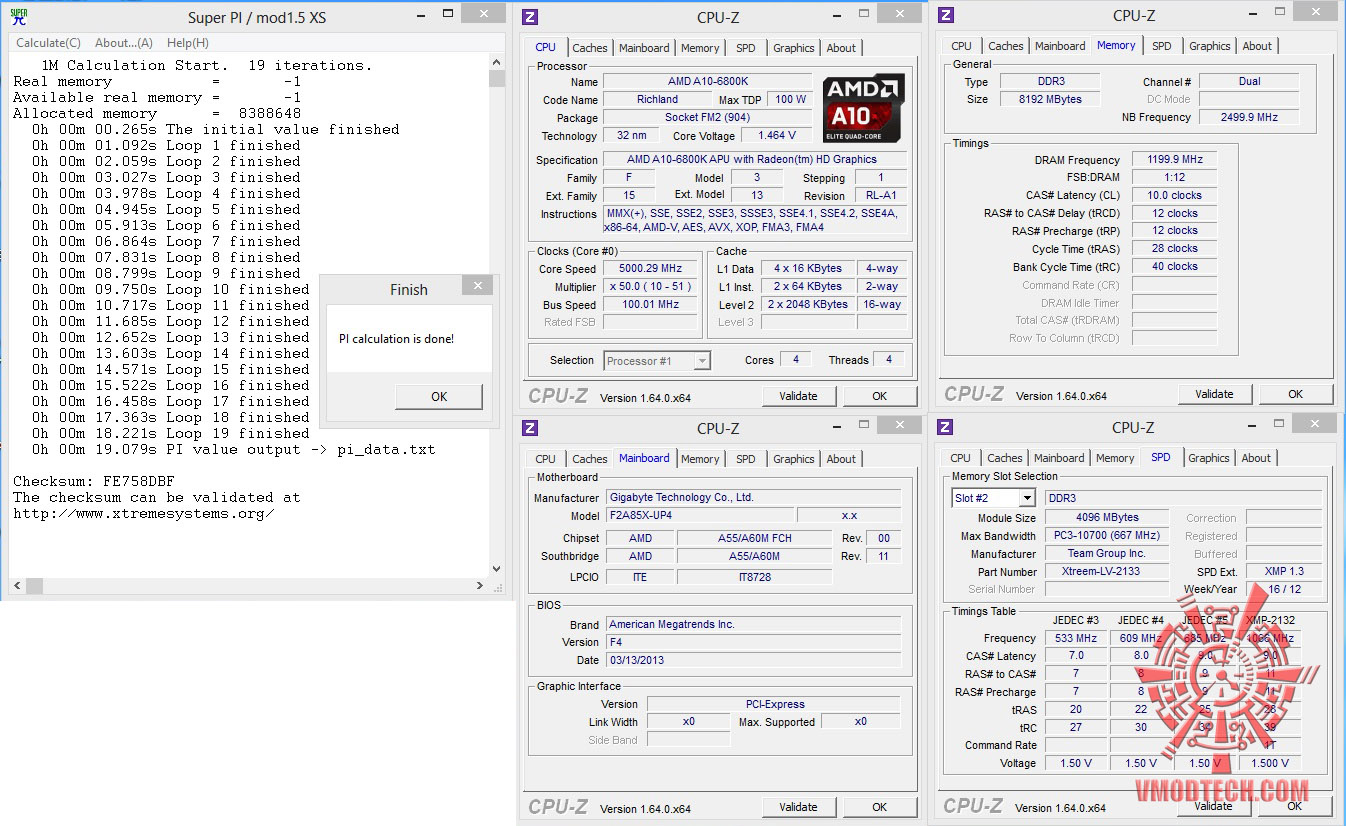Click the Super PI scrollbar down arrow
Viewport: 1346px width, 826px height.
pyautogui.click(x=497, y=569)
